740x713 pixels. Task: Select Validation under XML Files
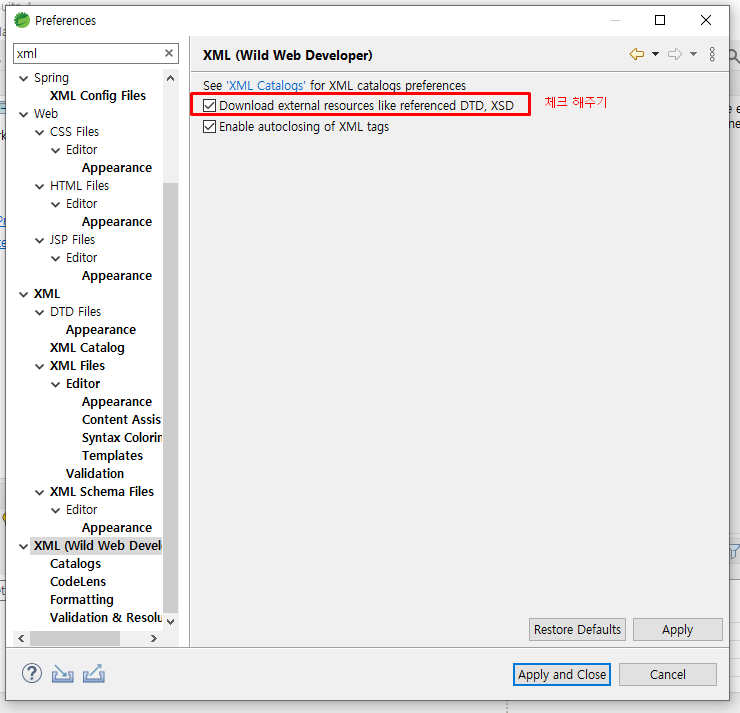coord(95,473)
